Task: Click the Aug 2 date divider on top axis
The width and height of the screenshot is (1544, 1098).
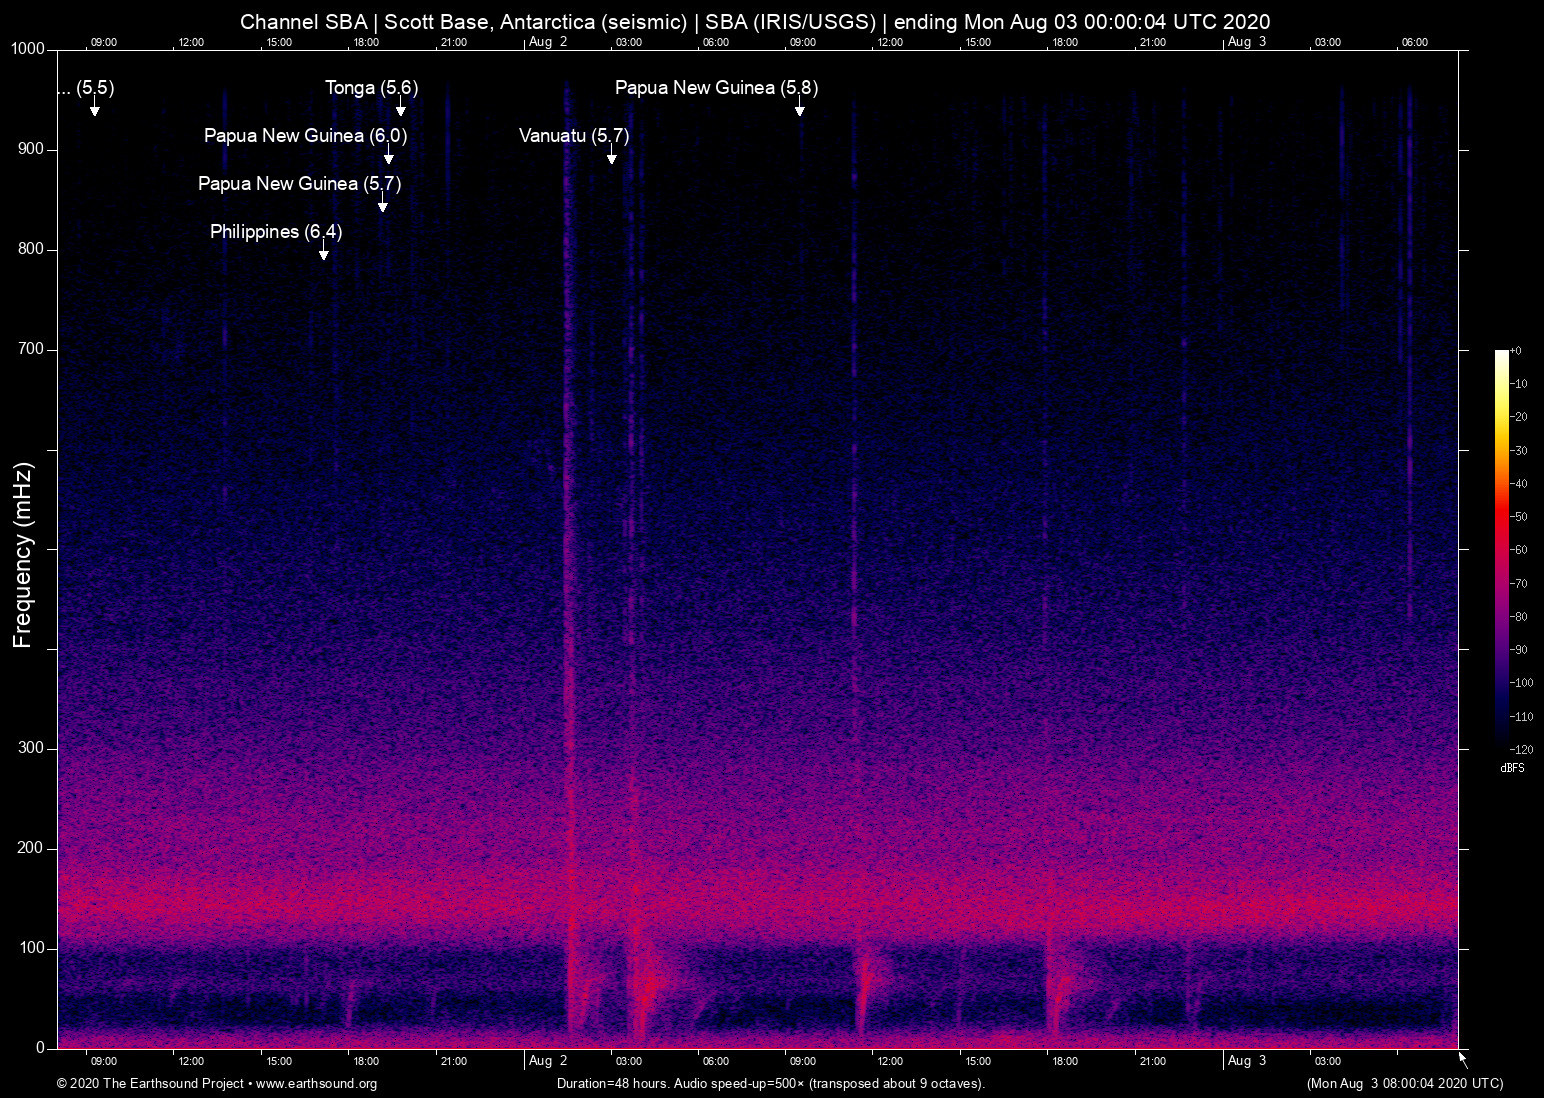Action: point(548,42)
